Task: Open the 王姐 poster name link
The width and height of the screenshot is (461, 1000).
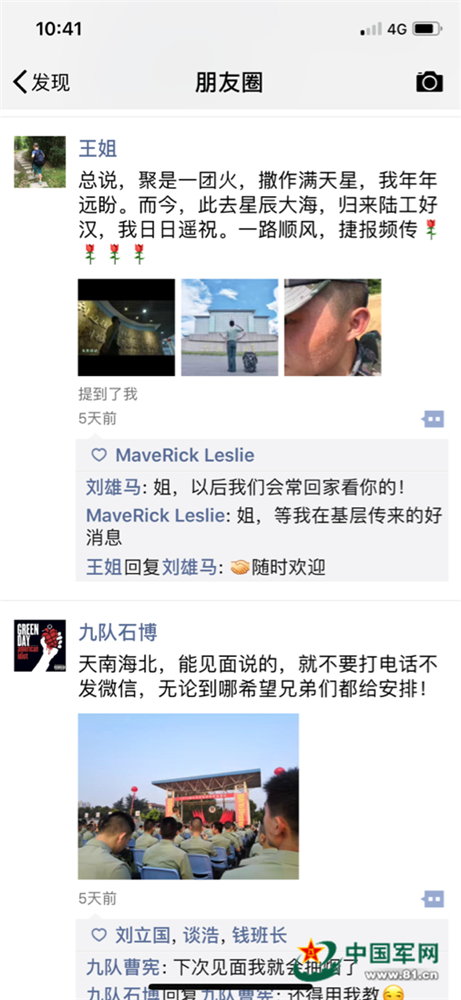Action: [x=98, y=149]
